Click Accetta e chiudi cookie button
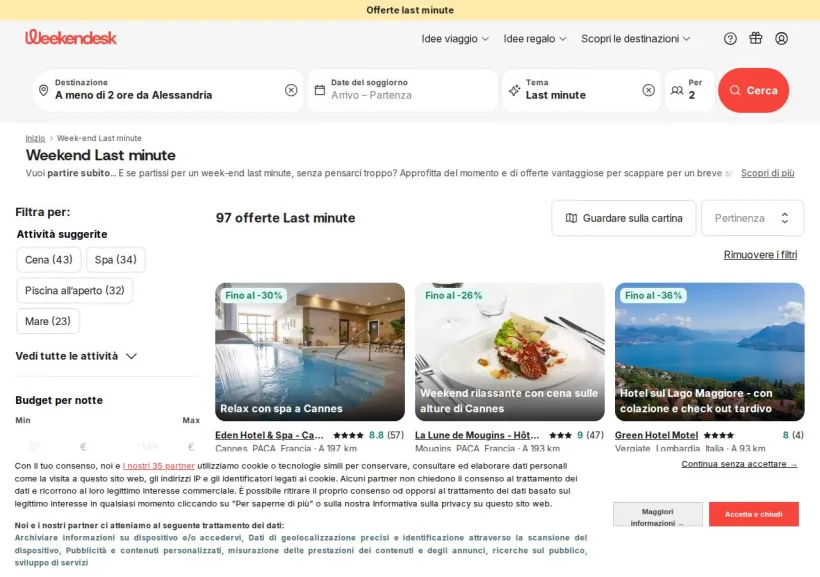This screenshot has height=577, width=820. (x=754, y=514)
